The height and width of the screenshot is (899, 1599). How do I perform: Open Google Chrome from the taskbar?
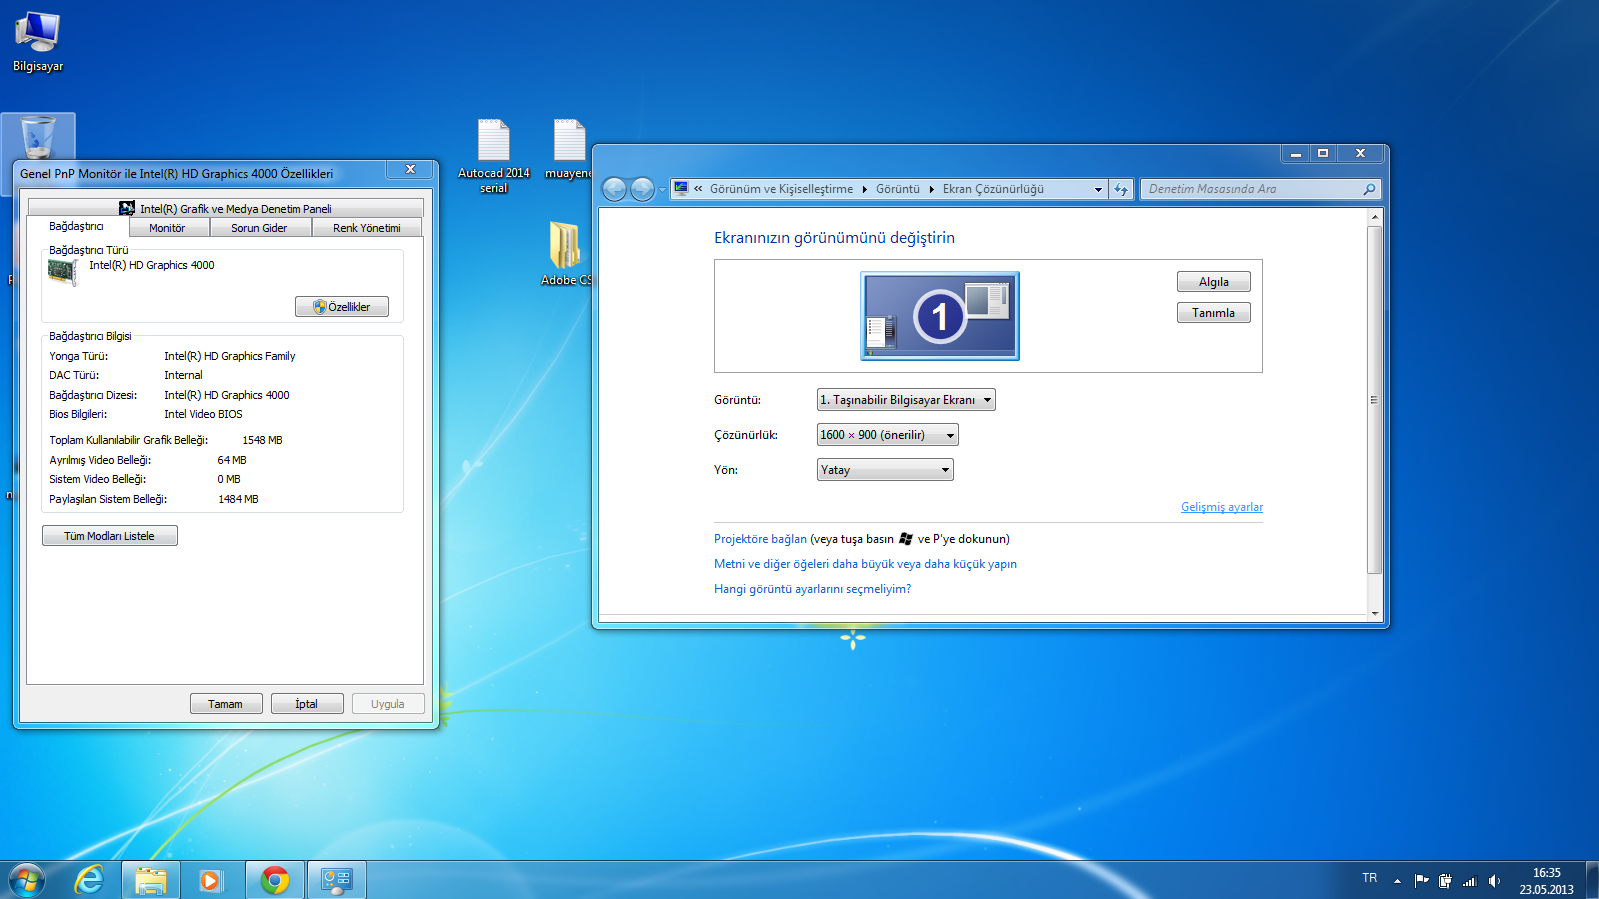click(274, 880)
